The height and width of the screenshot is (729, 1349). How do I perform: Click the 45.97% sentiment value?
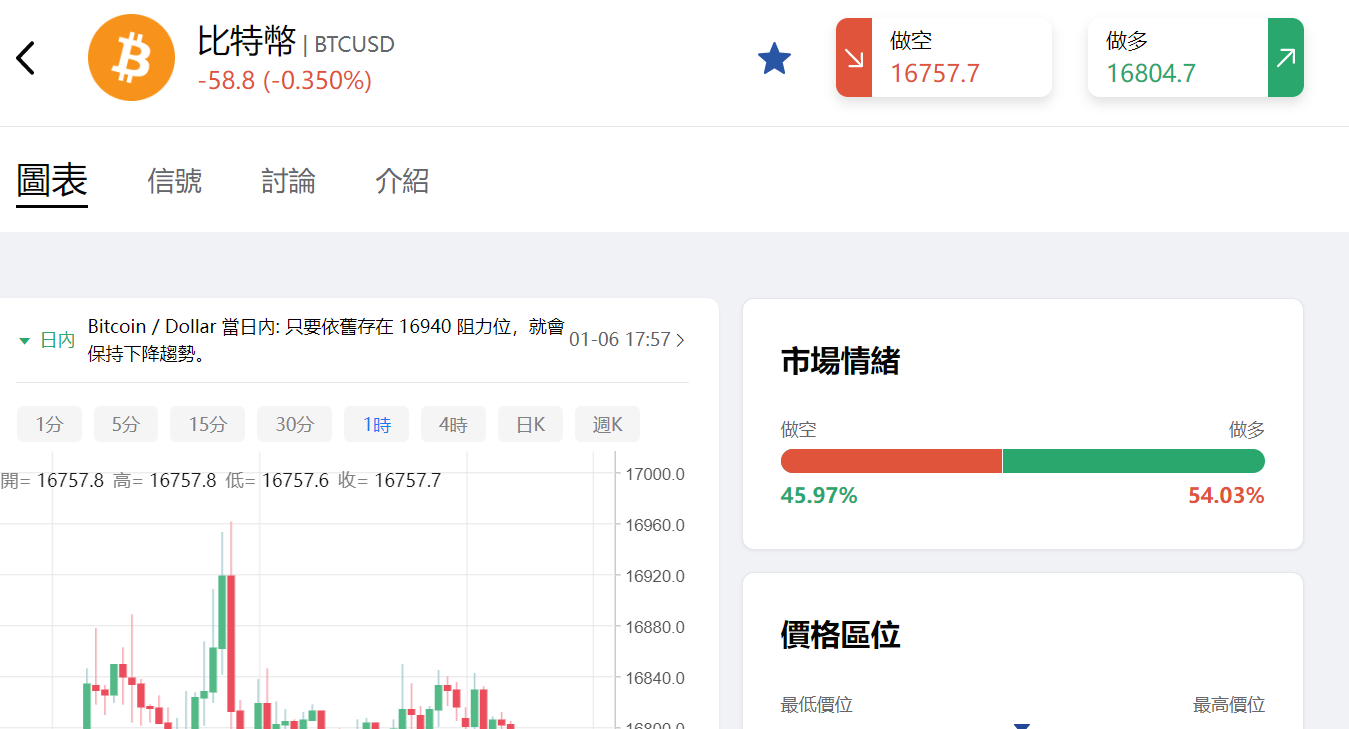pos(819,495)
